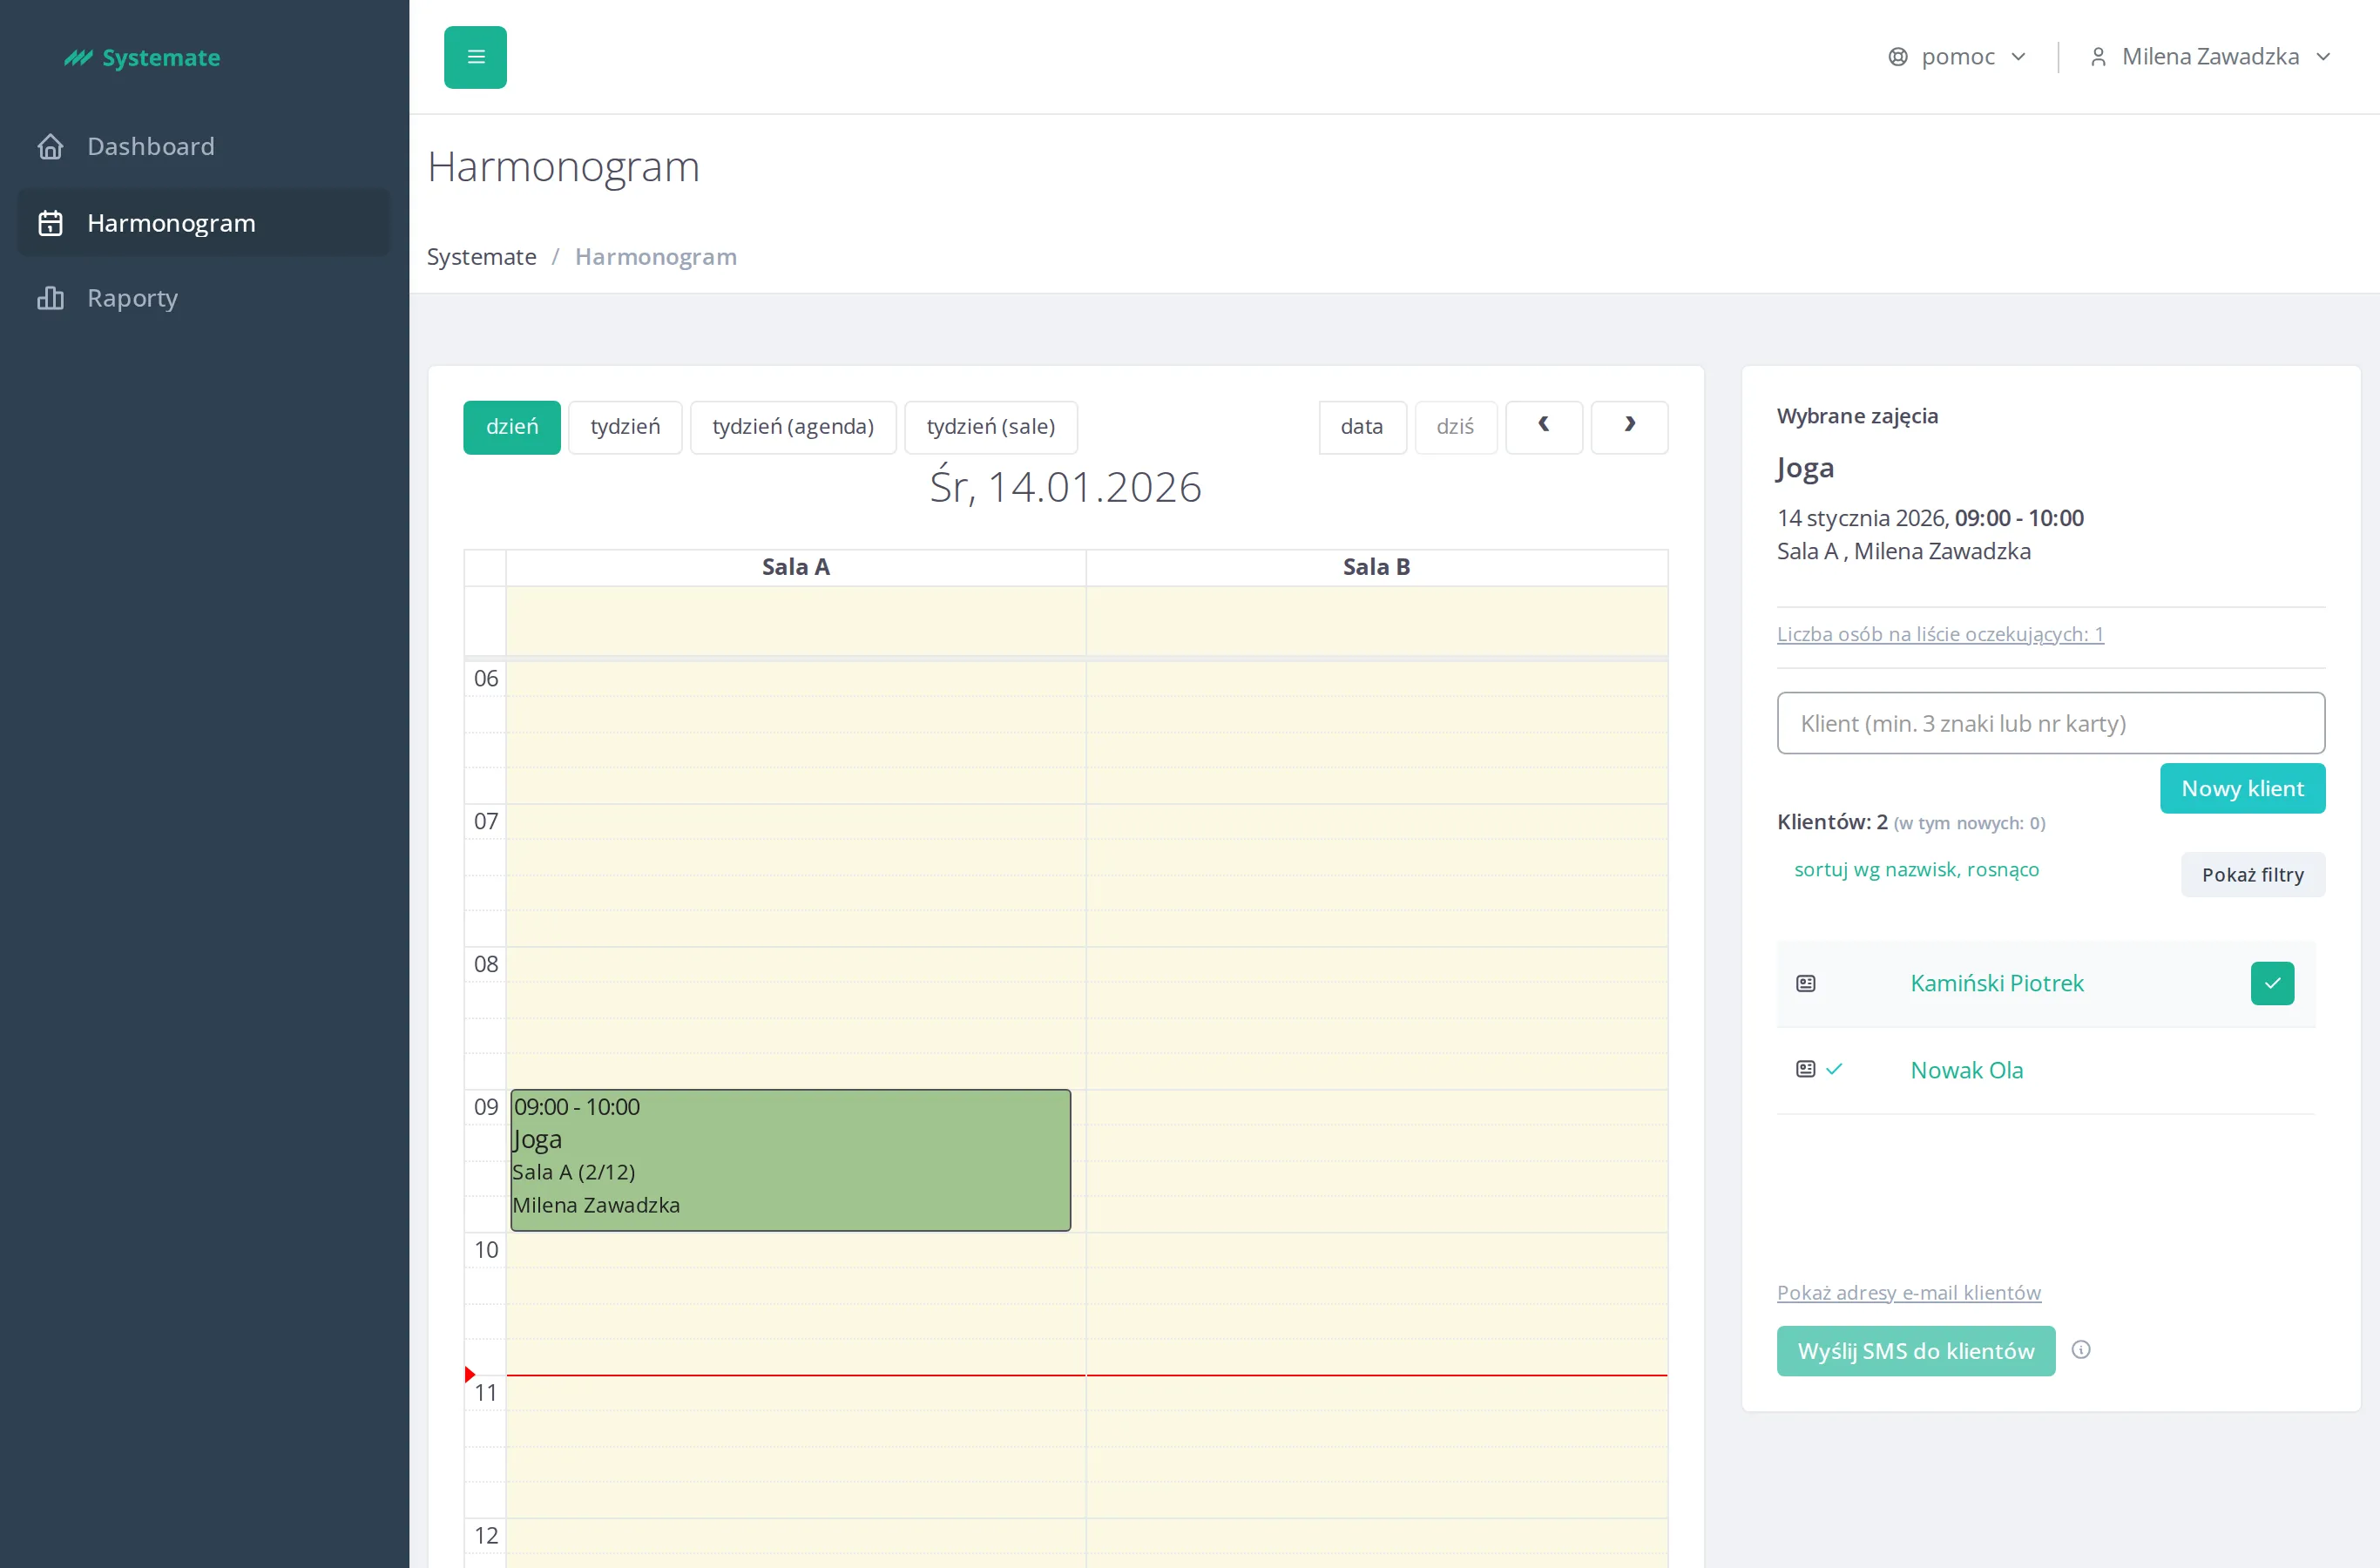Focus the Klient search input field
This screenshot has width=2380, height=1568.
tap(2050, 723)
